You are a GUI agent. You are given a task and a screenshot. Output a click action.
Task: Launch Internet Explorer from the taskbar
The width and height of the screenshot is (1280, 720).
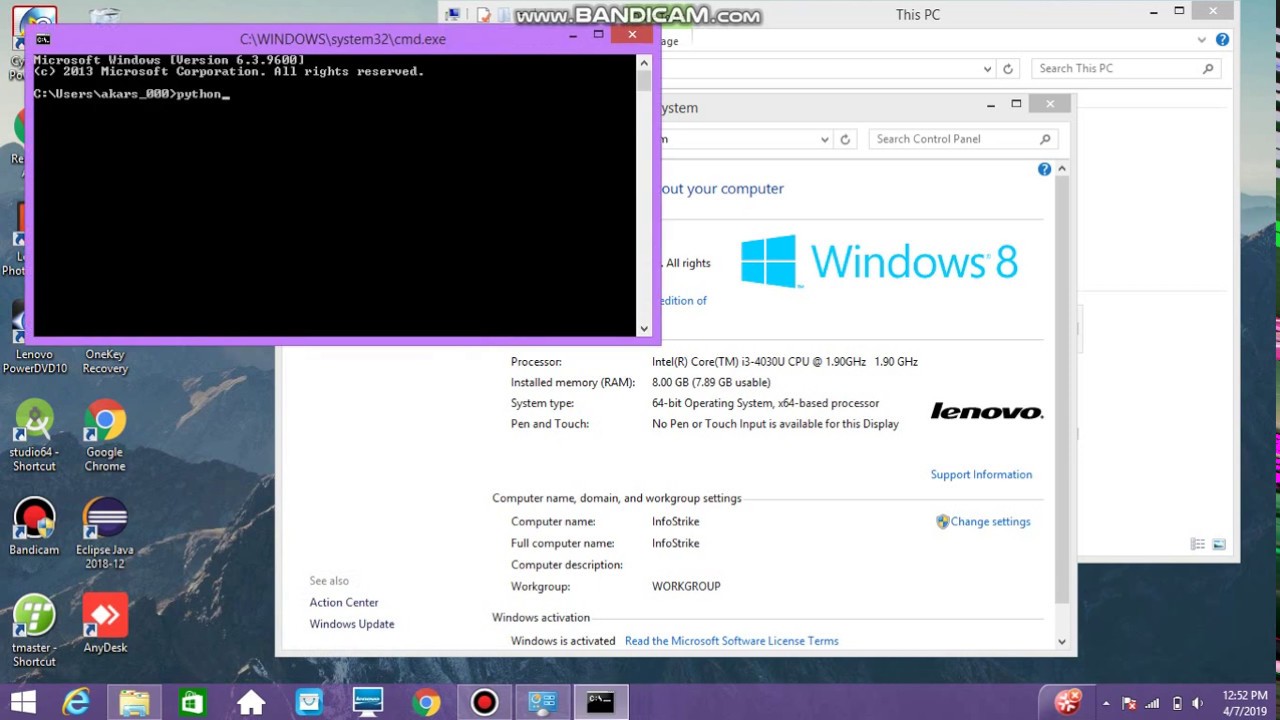[x=76, y=702]
